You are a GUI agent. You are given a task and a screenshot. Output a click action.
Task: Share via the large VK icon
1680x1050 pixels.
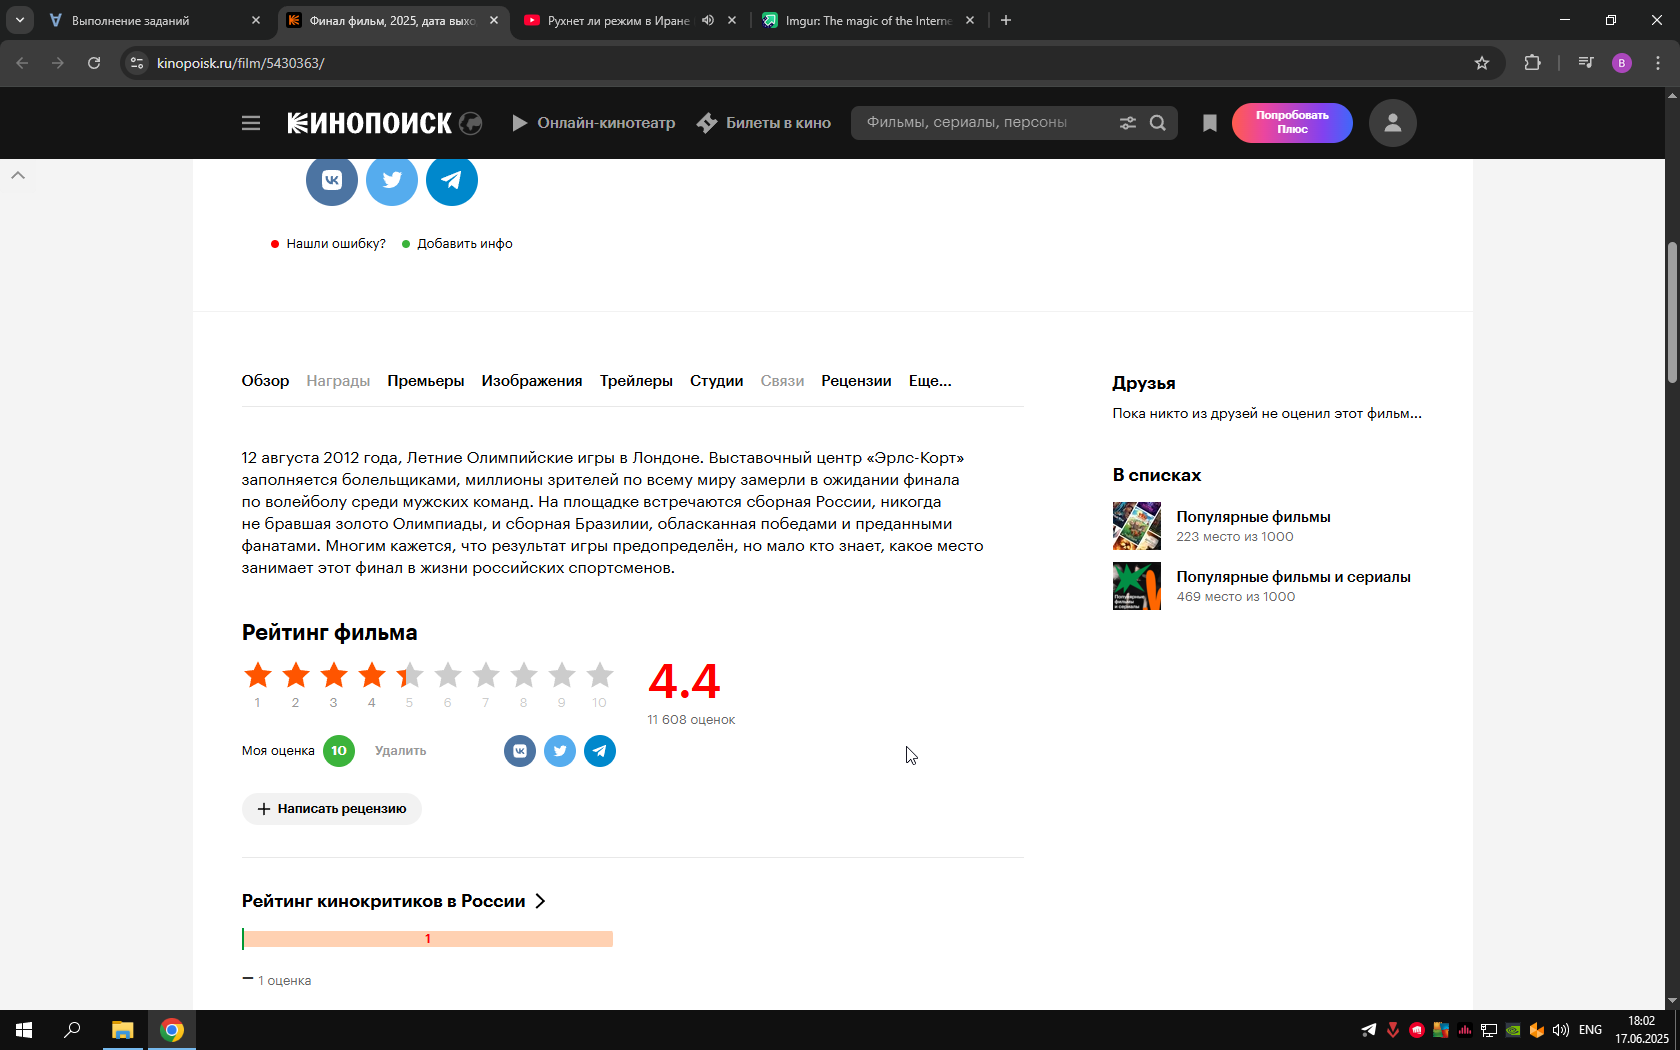[x=332, y=180]
